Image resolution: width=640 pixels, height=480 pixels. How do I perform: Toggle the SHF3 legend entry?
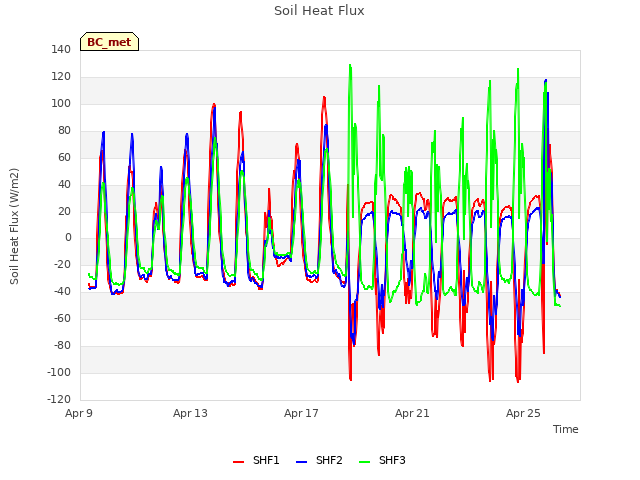382,460
